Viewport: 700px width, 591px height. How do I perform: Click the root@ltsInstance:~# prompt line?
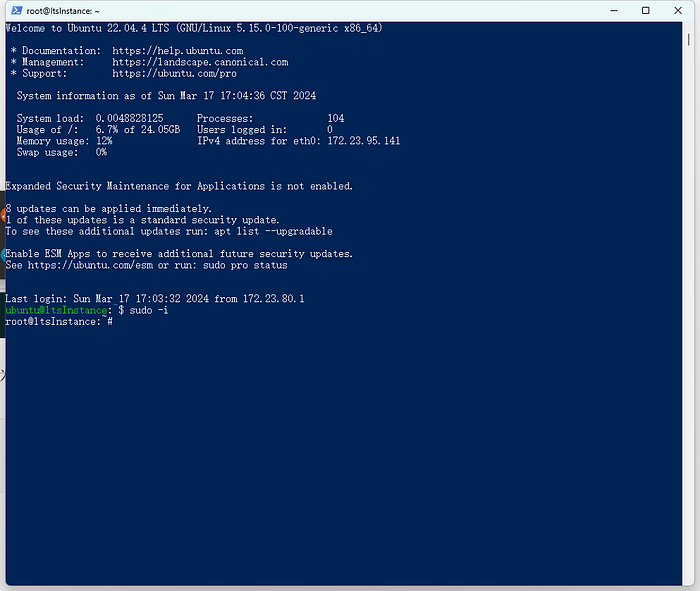tap(59, 322)
